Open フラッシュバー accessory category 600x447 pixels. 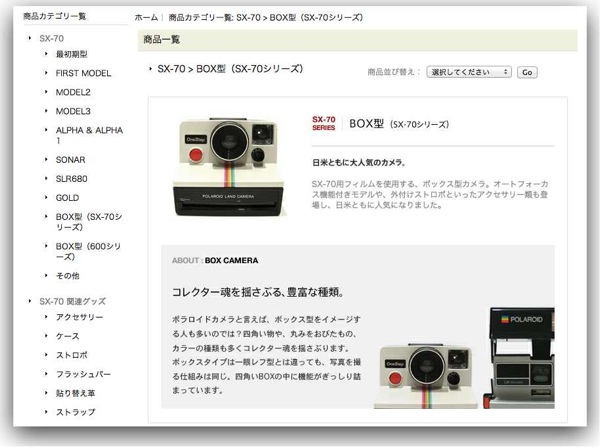click(x=83, y=374)
